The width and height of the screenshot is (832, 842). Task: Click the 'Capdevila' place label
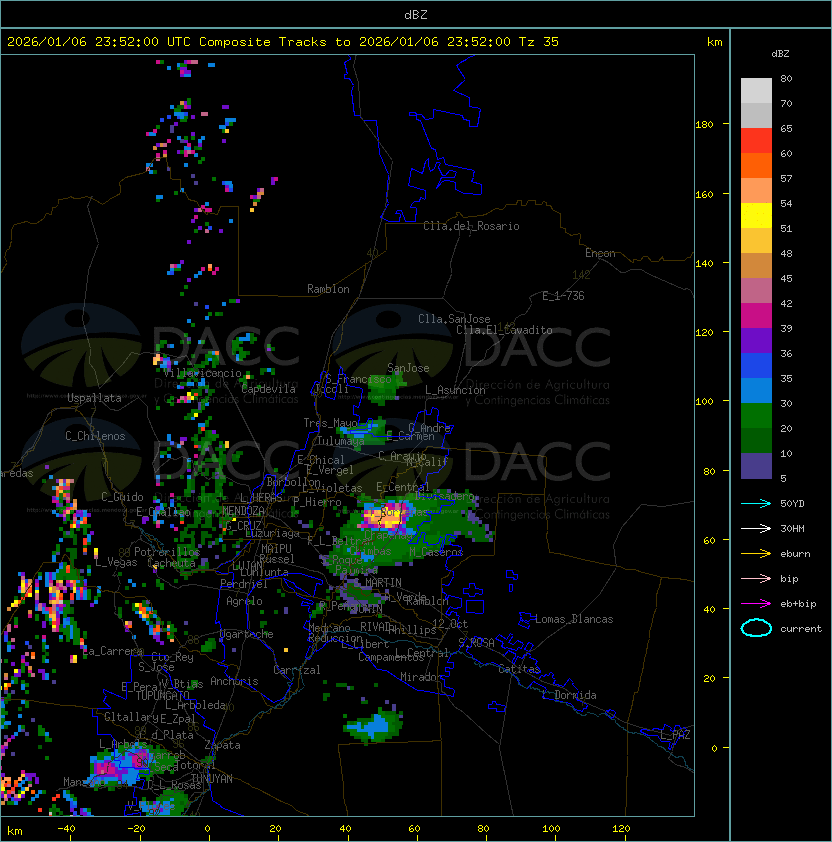point(269,389)
